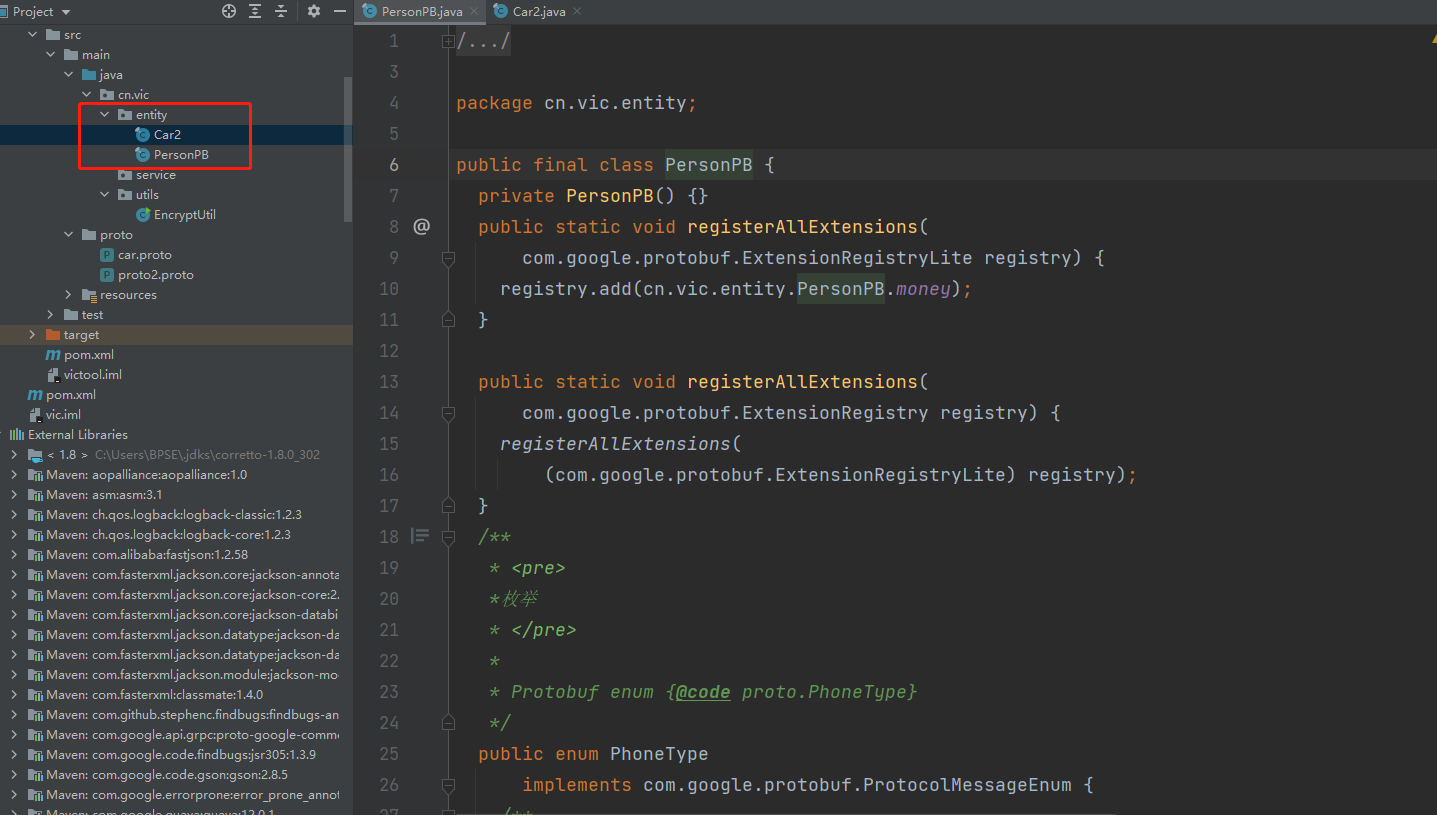Click Project panel vertical scrollbar
Viewport: 1437px width, 815px height.
point(347,150)
